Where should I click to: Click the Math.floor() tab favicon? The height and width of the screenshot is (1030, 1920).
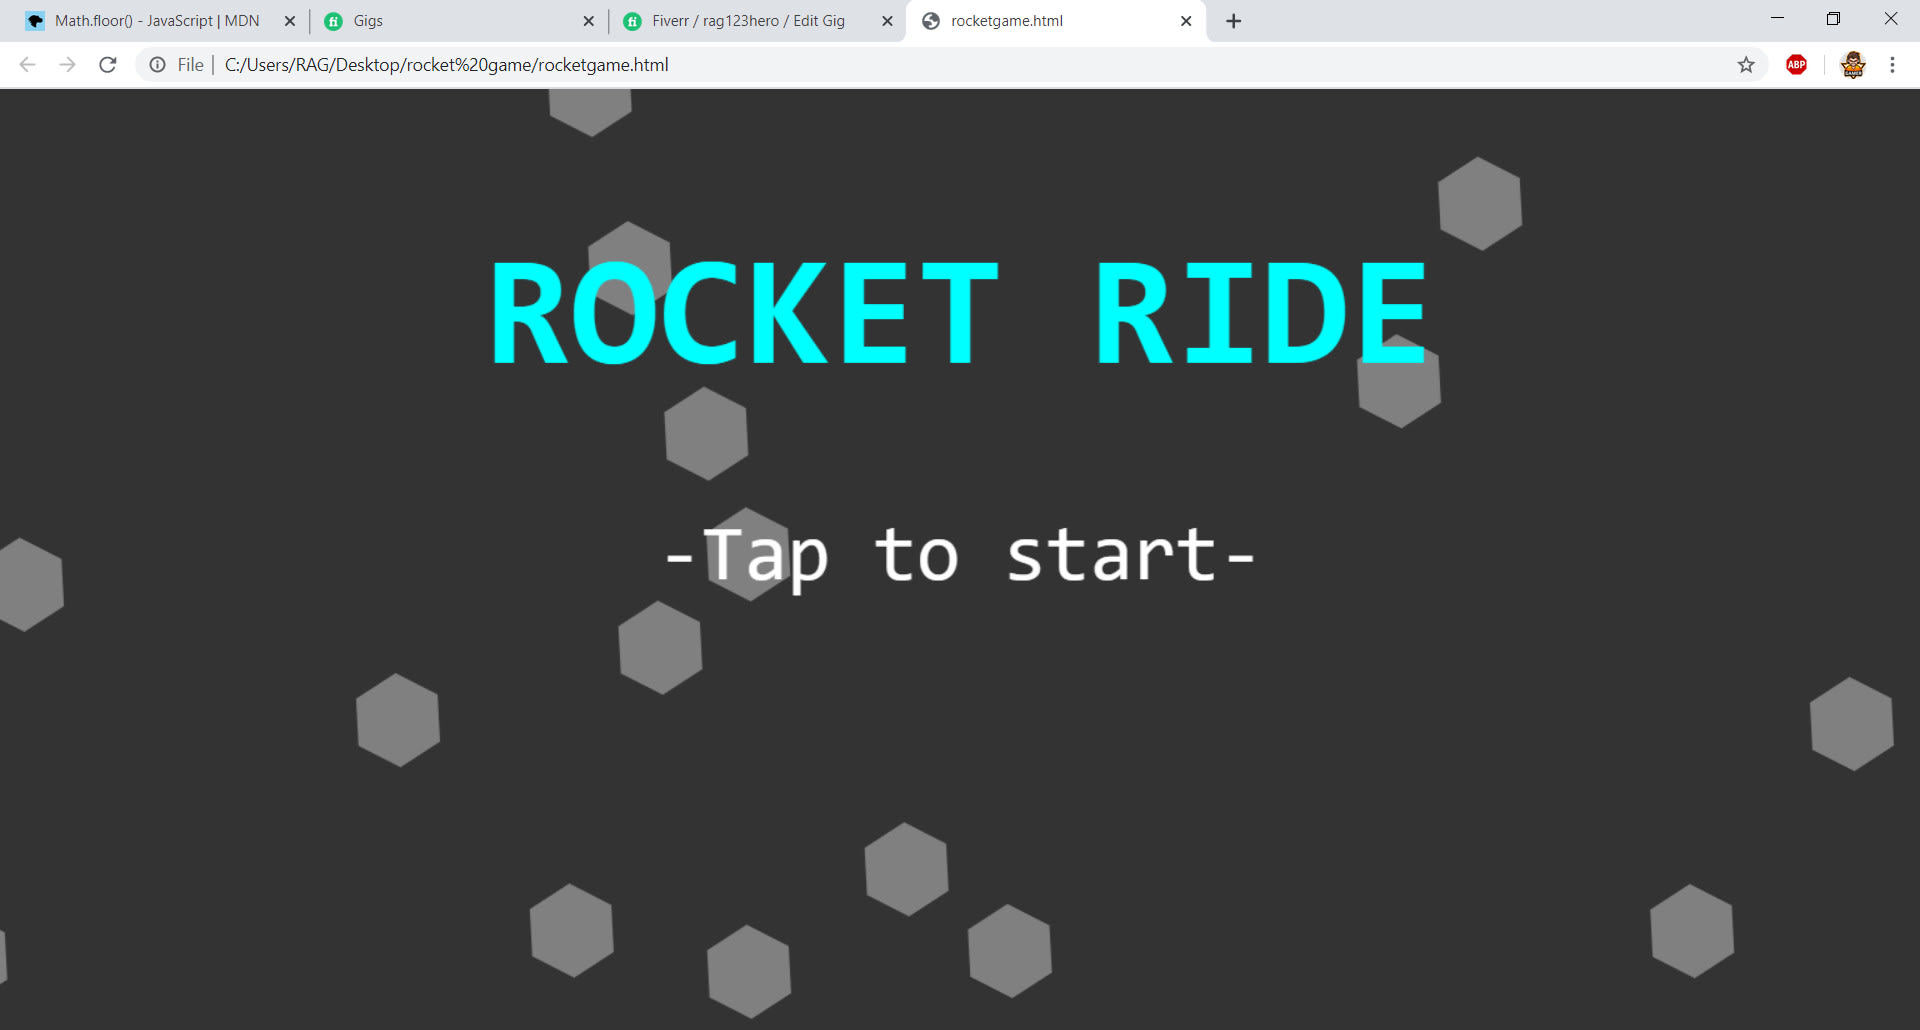tap(35, 21)
